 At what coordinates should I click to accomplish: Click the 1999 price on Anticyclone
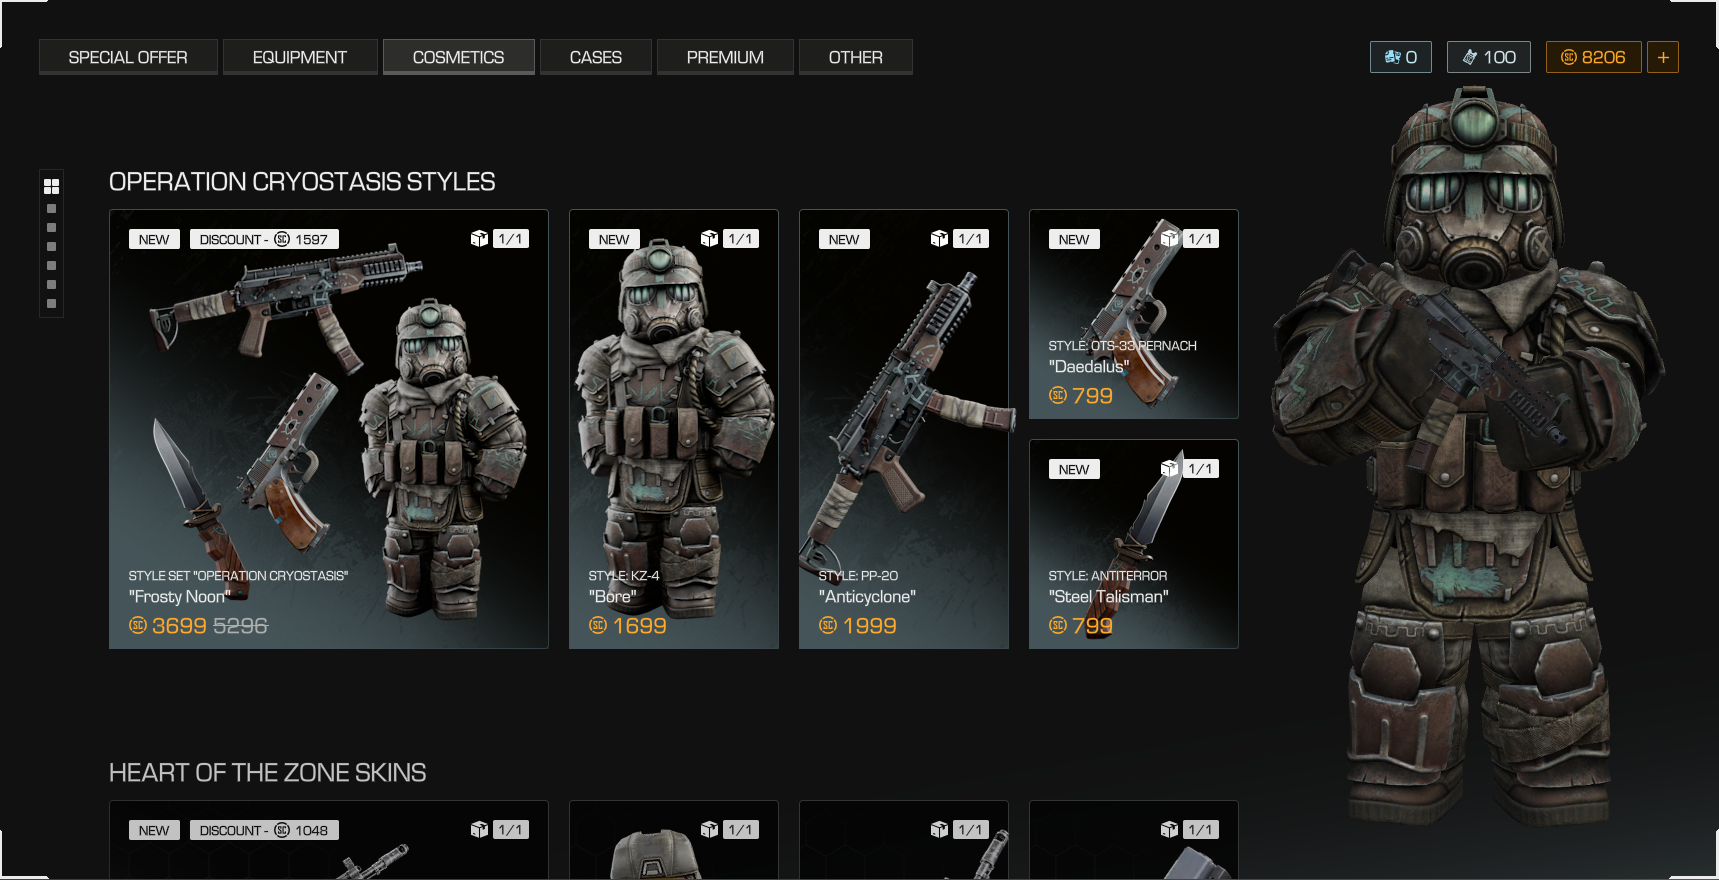(x=870, y=626)
